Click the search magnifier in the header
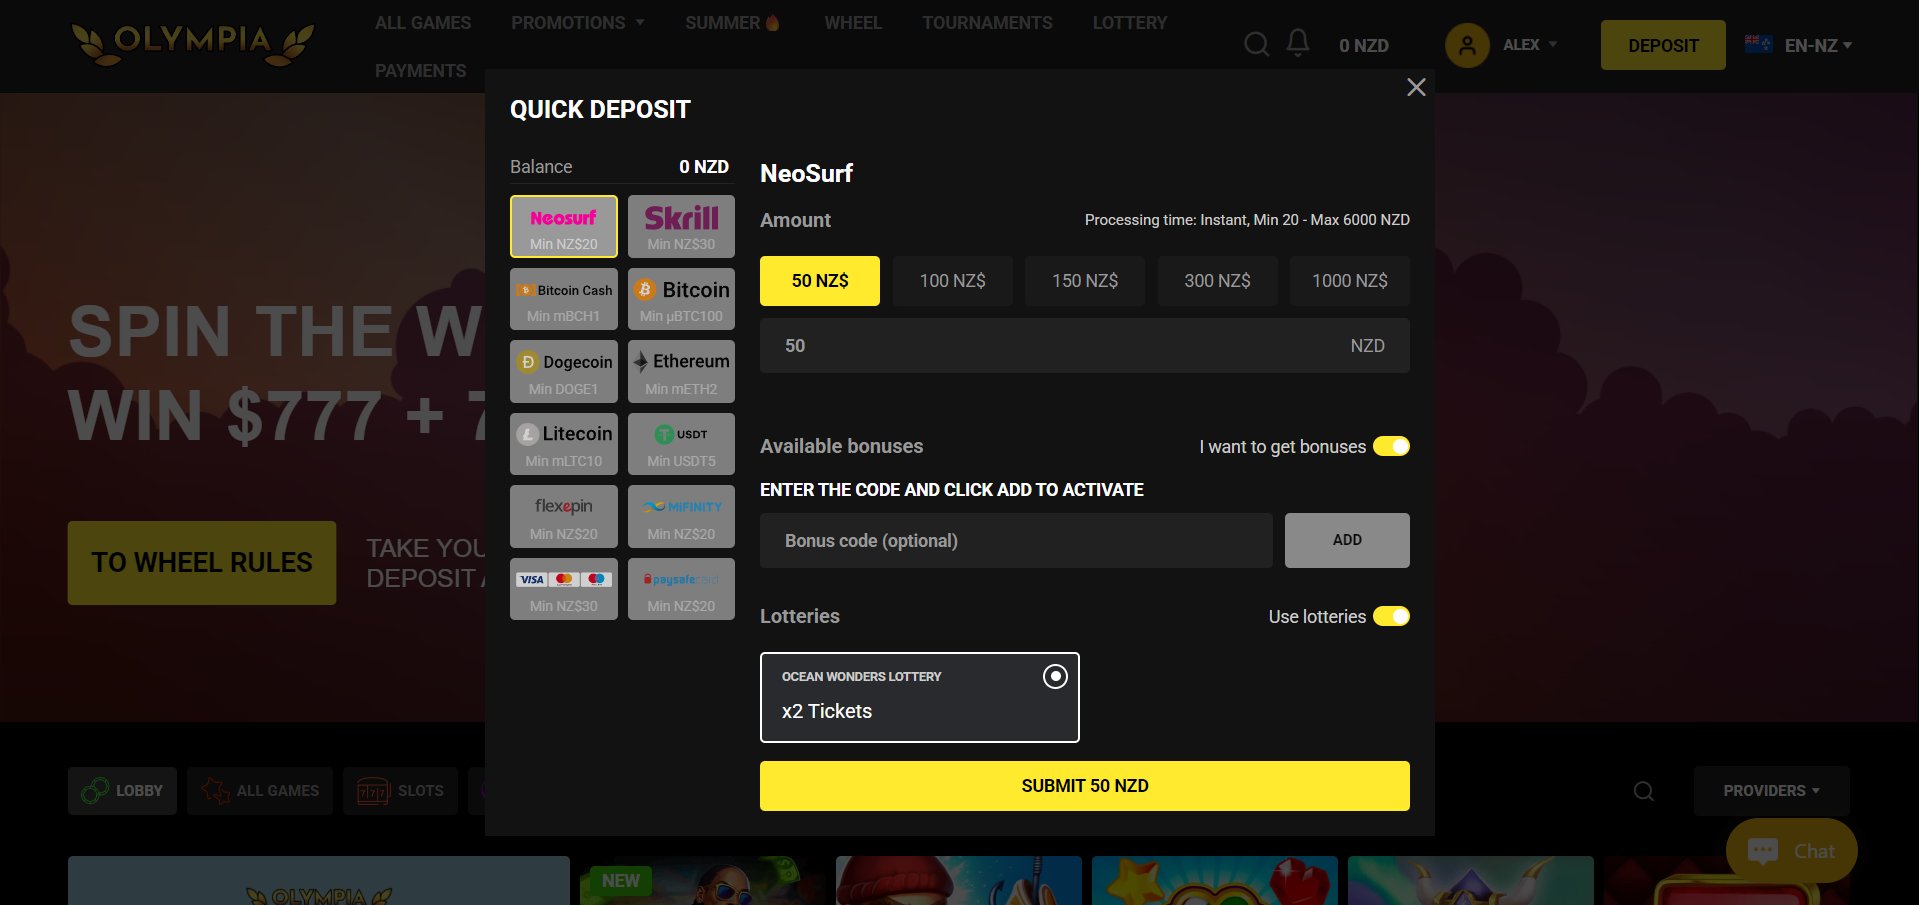Screen dimensions: 1919x905 click(x=1256, y=44)
